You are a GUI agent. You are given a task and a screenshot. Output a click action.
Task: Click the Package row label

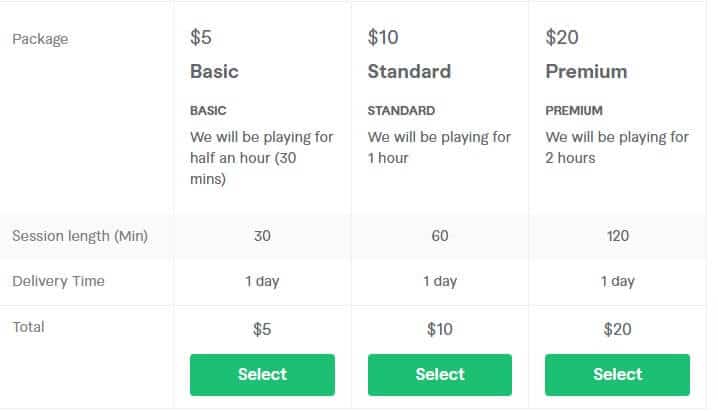point(40,39)
